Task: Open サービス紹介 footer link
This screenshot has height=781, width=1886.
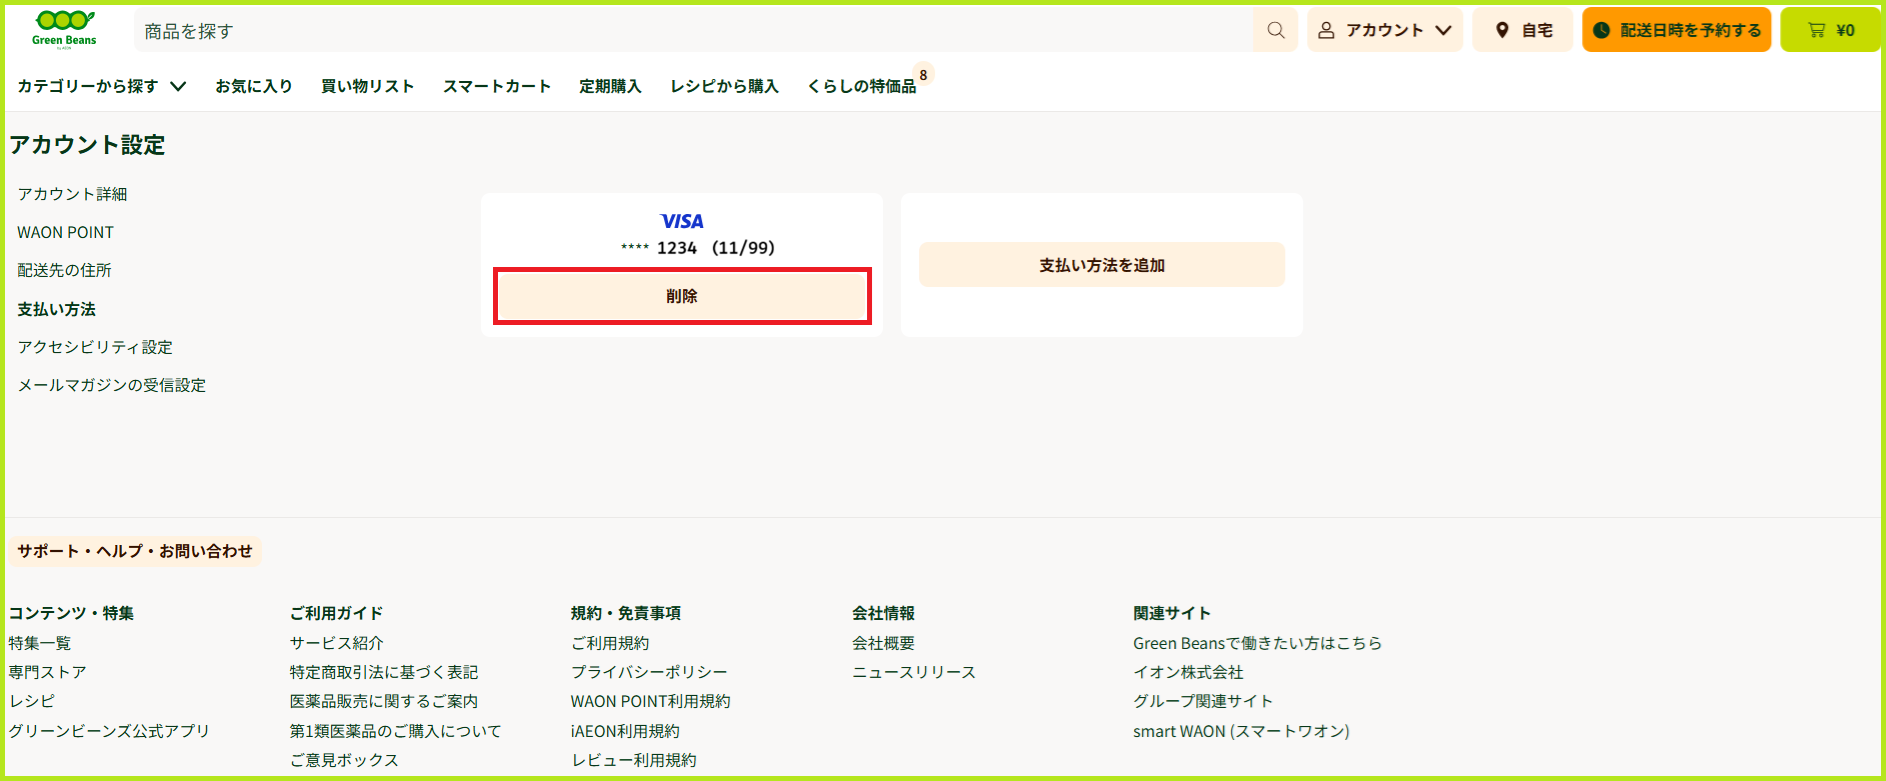Action: tap(336, 643)
